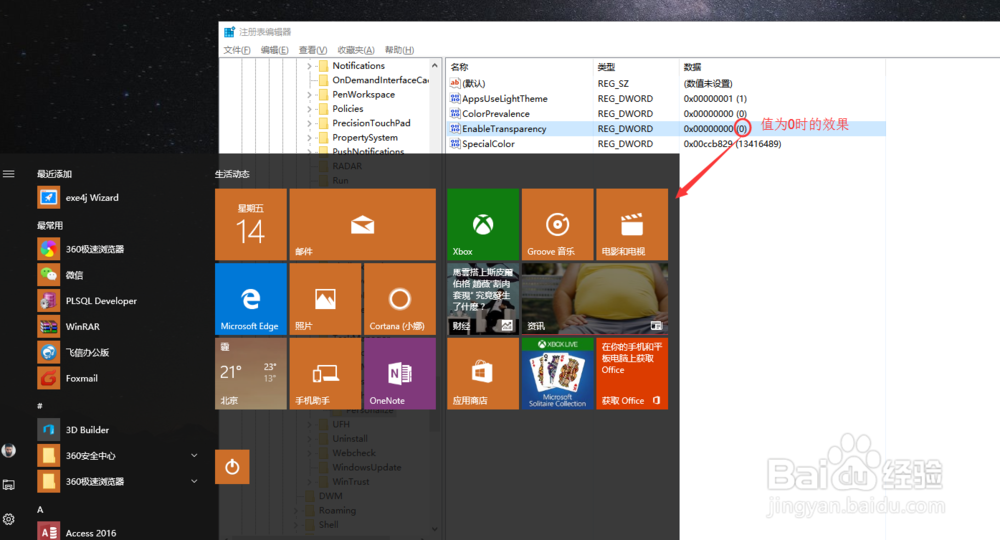Screen dimensions: 1000x540
Task: Jump to the # letter group header
Action: pyautogui.click(x=40, y=405)
